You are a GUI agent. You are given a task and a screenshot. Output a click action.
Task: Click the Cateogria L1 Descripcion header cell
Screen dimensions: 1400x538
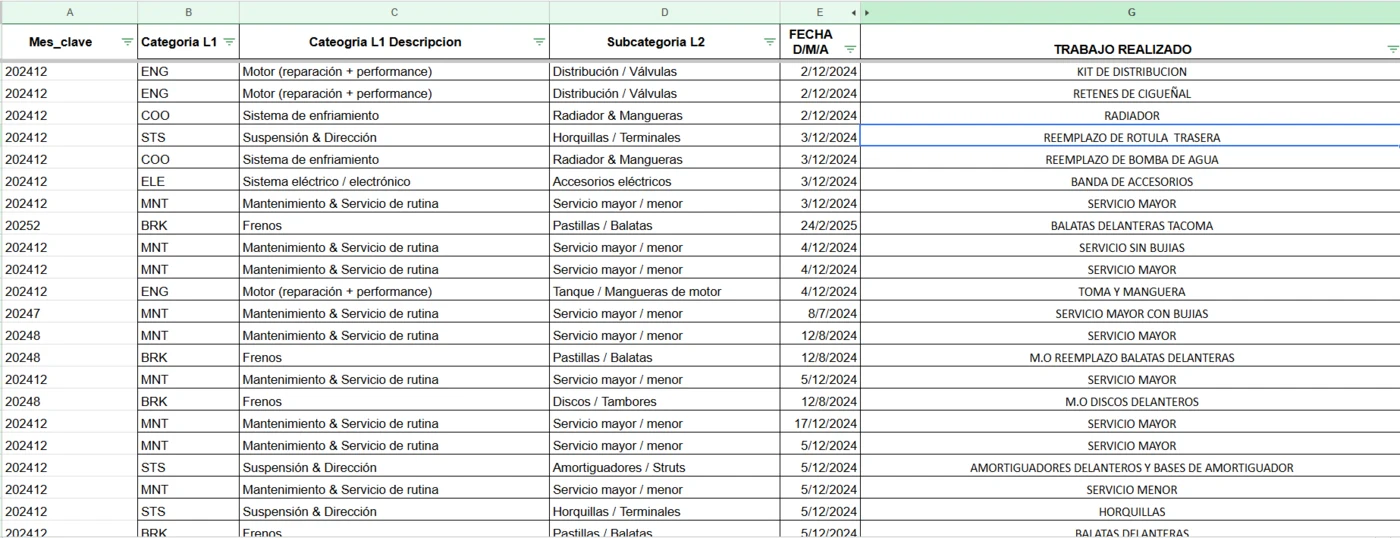[x=394, y=42]
